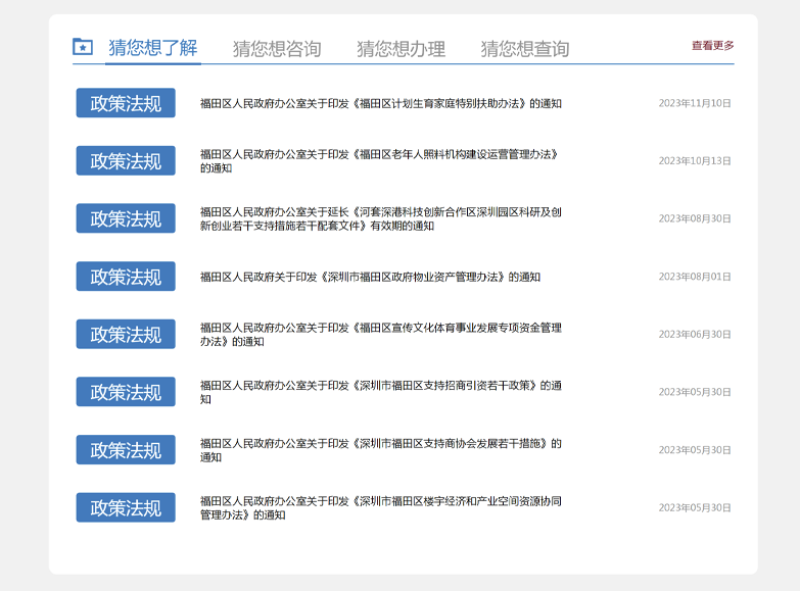Switch to the 猜您想咨询 tab
Image resolution: width=800 pixels, height=591 pixels.
(x=277, y=49)
